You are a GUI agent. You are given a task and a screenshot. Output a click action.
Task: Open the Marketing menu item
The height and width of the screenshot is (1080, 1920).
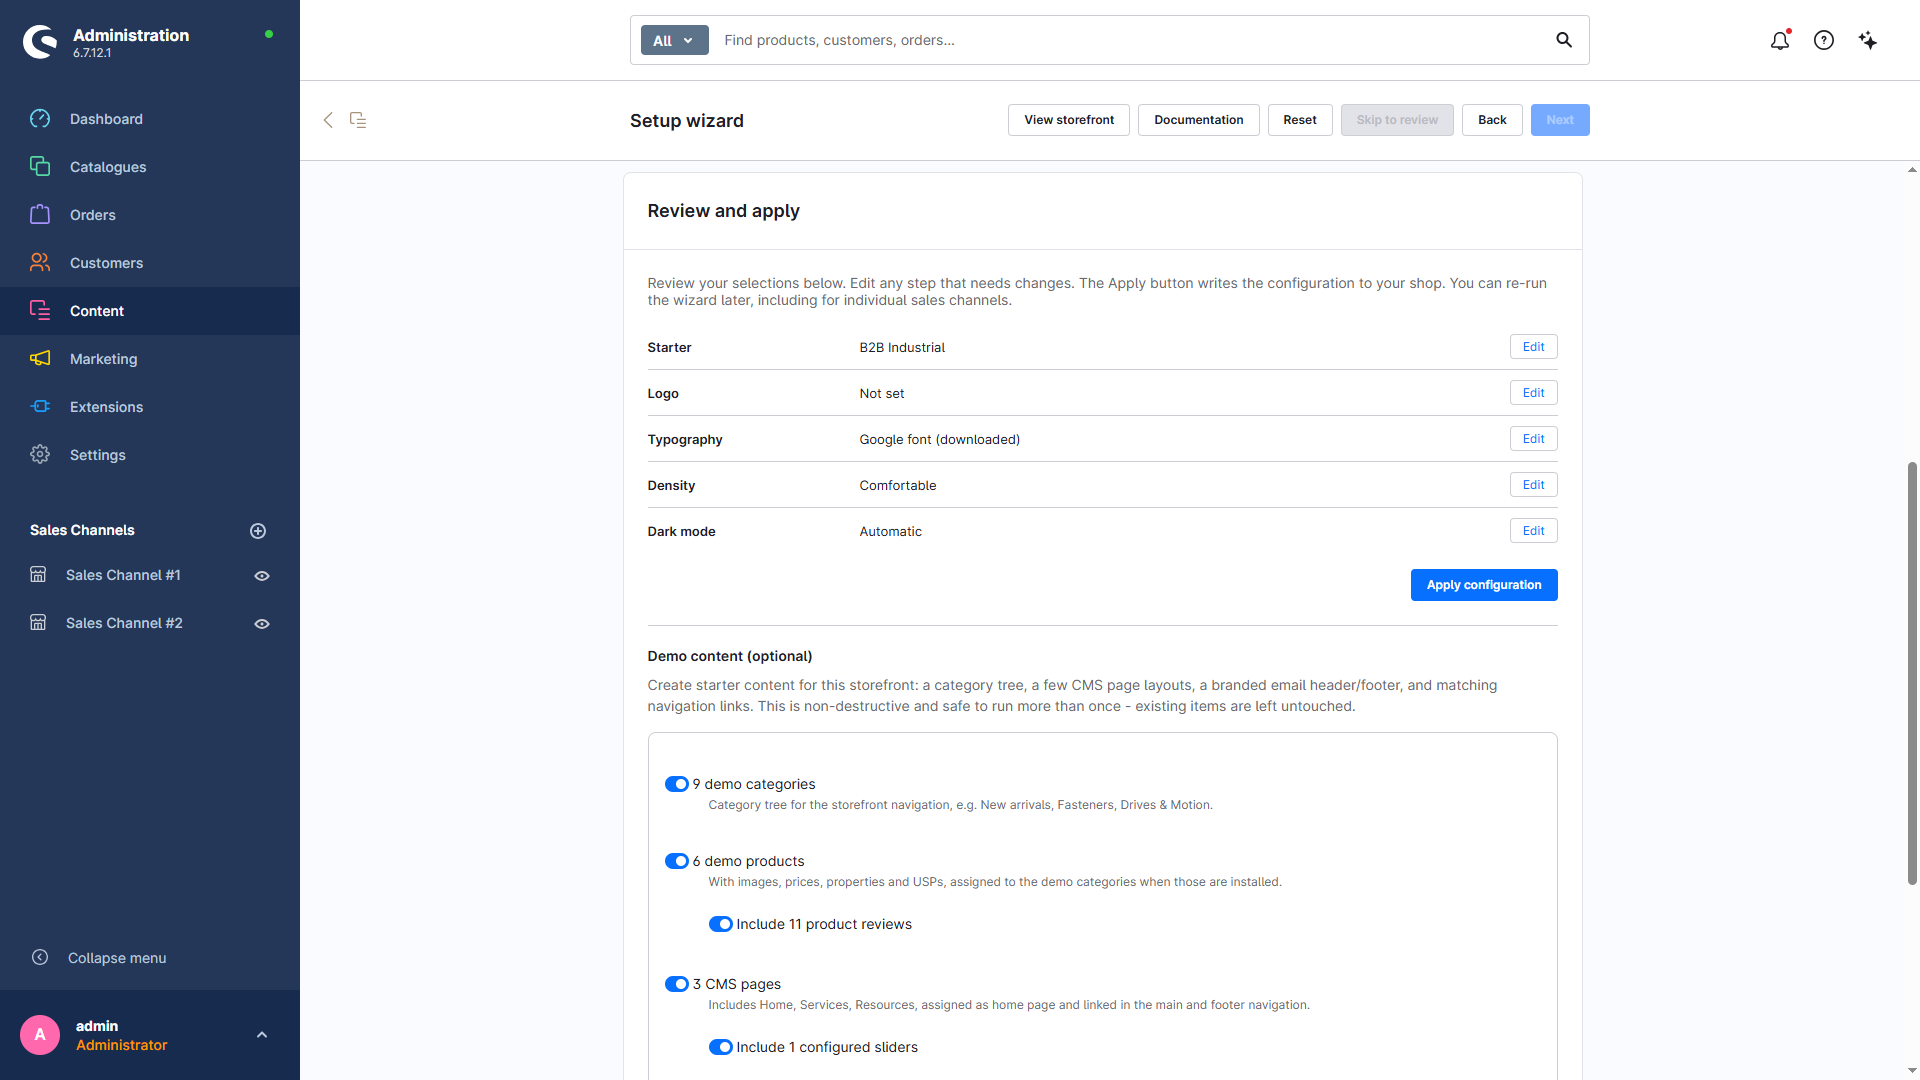click(x=150, y=359)
